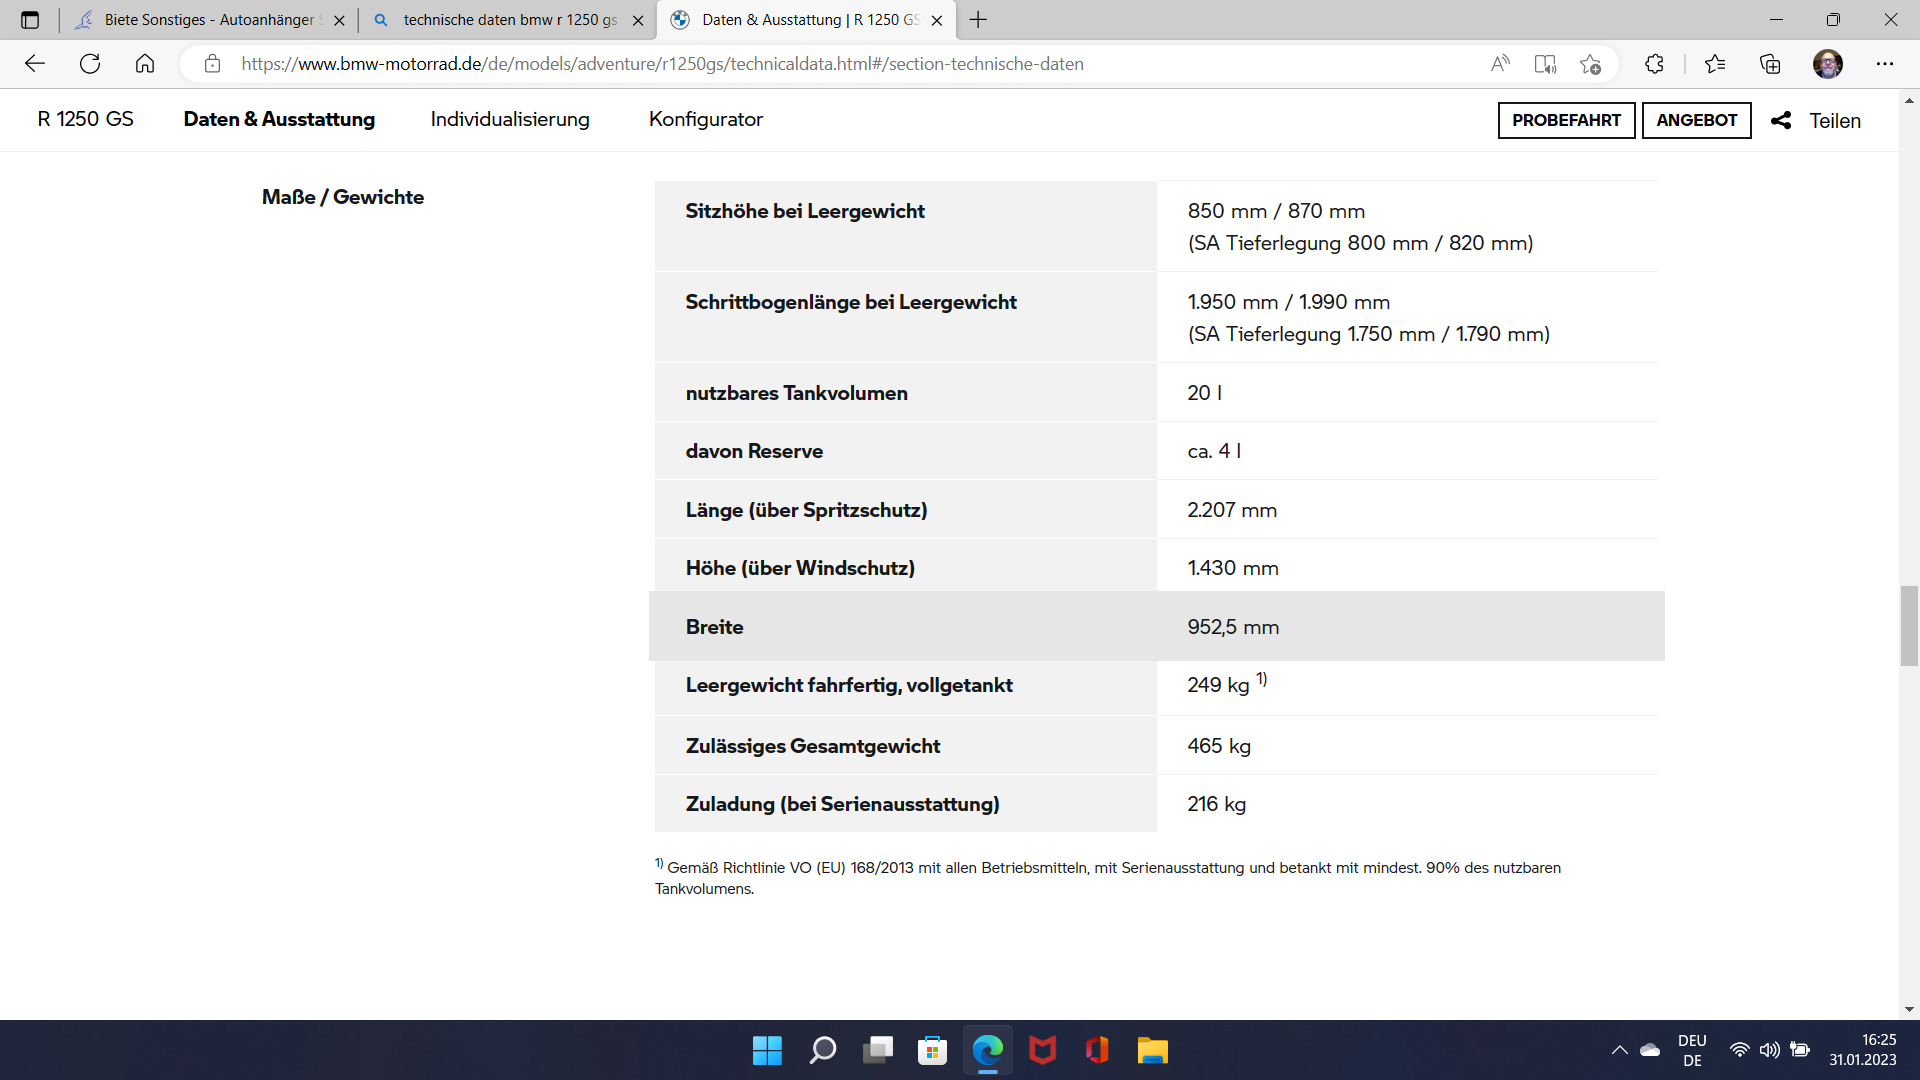This screenshot has width=1920, height=1080.
Task: Open a new browser tab
Action: point(978,20)
